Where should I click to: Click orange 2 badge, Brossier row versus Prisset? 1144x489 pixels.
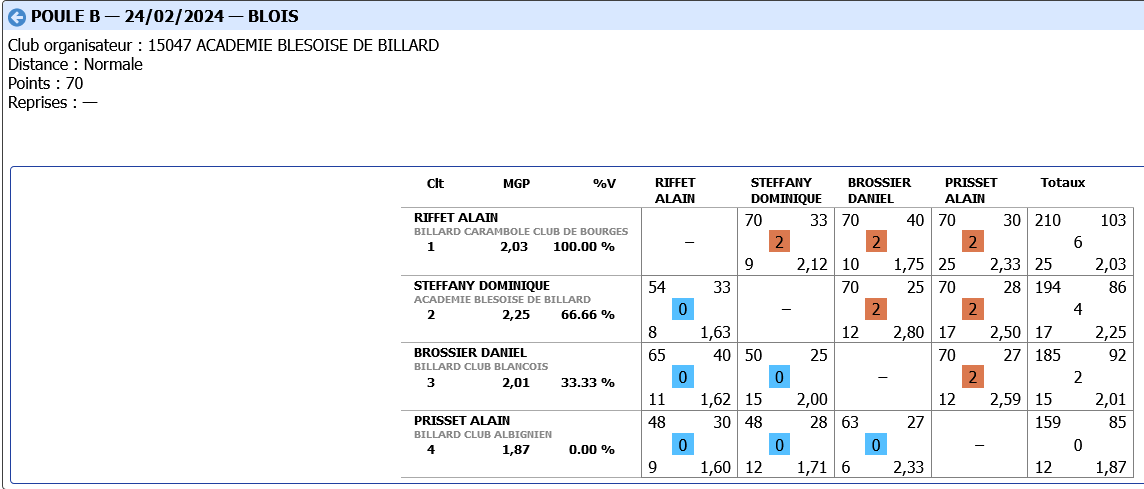click(973, 377)
